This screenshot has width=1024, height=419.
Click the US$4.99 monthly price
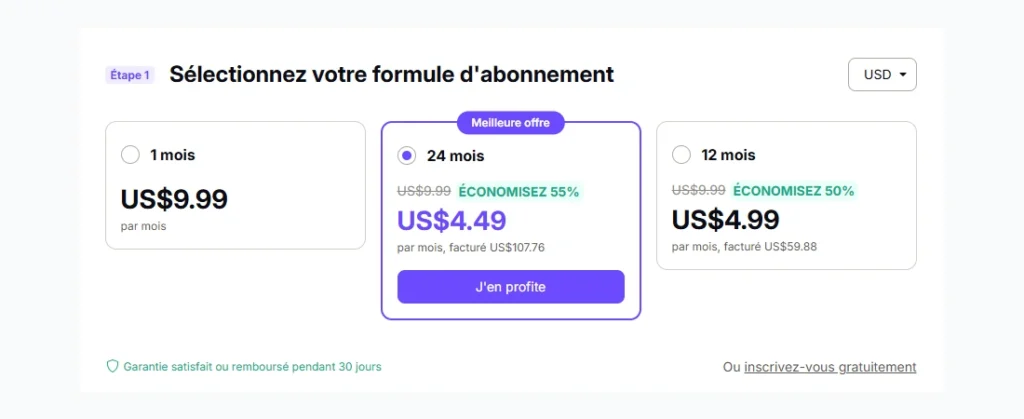(x=726, y=220)
